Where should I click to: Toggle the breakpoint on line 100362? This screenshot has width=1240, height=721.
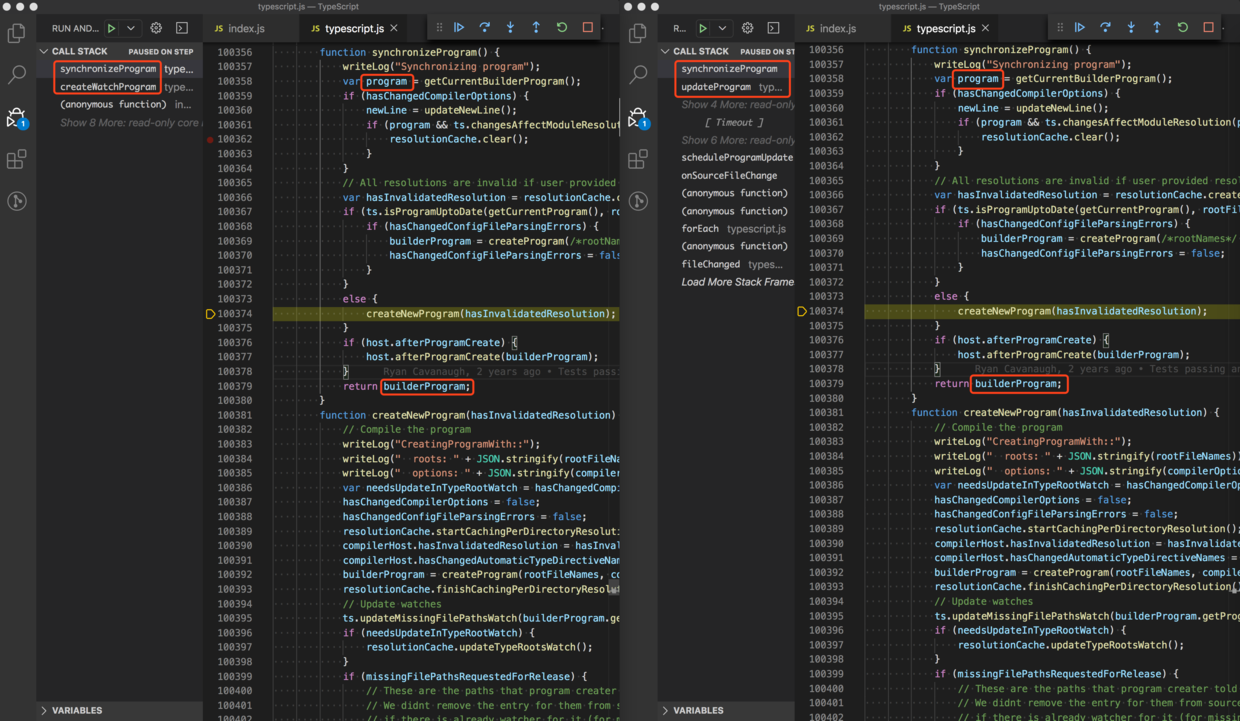point(210,139)
